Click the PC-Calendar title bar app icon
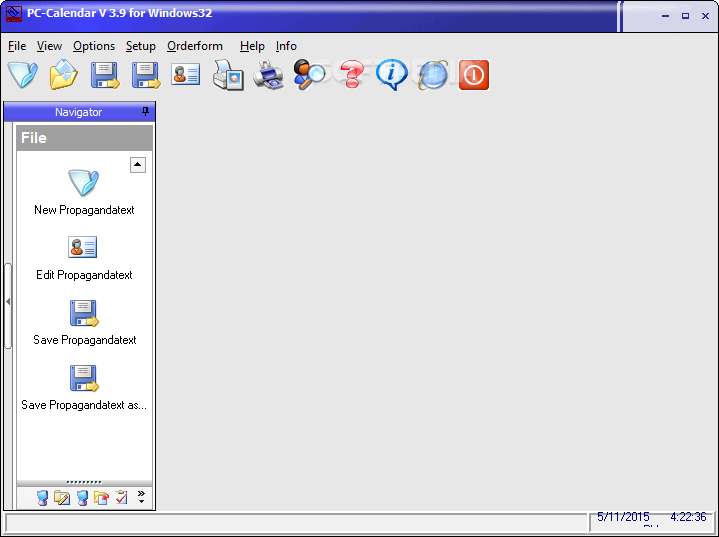 (x=14, y=13)
